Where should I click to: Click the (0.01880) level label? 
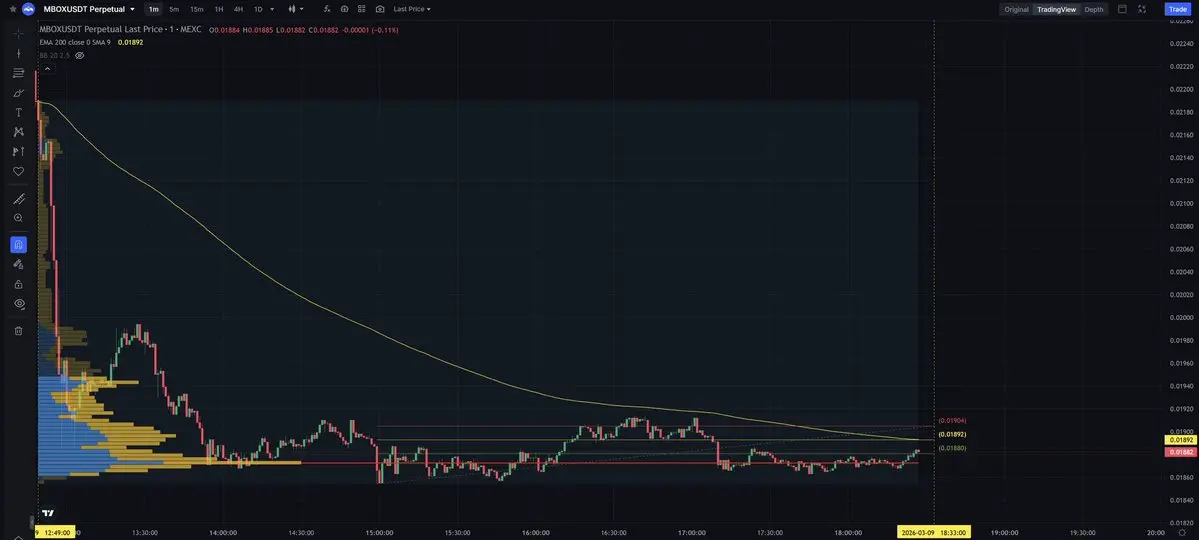coord(951,447)
